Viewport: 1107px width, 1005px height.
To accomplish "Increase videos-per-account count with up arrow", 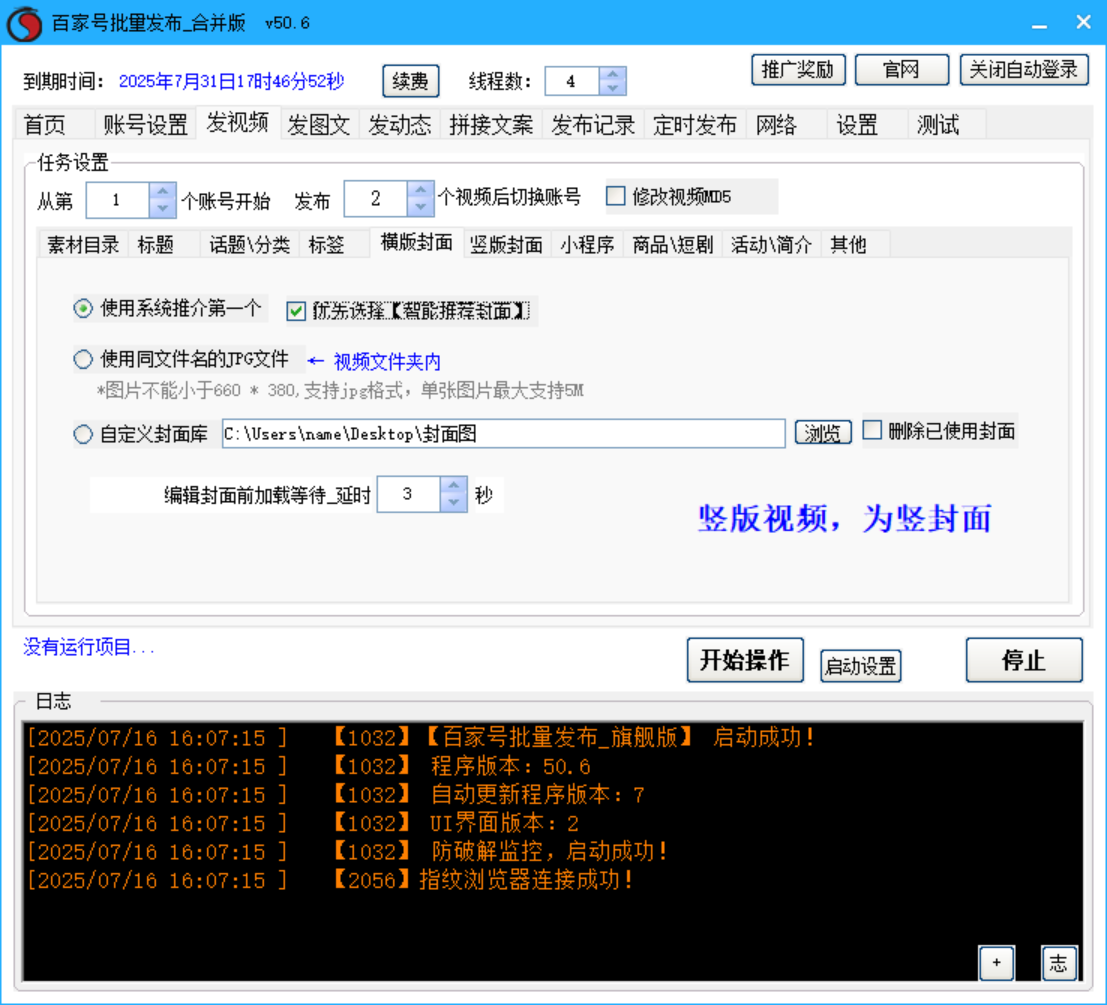I will [421, 191].
